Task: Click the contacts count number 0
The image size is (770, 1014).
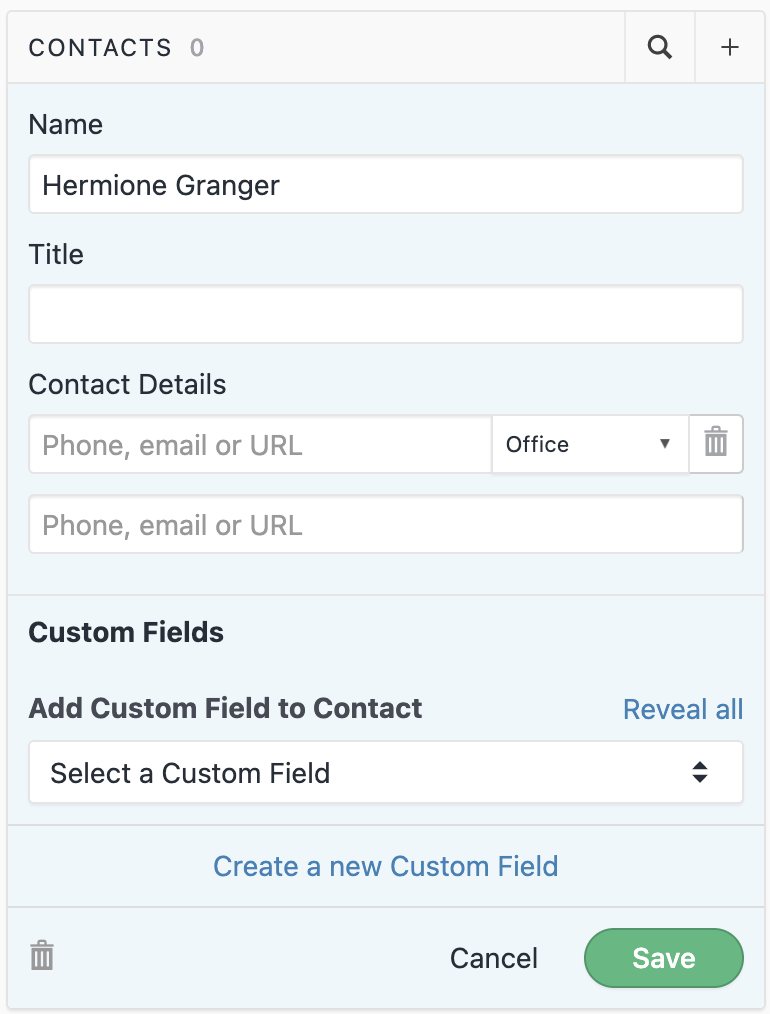Action: (x=197, y=48)
